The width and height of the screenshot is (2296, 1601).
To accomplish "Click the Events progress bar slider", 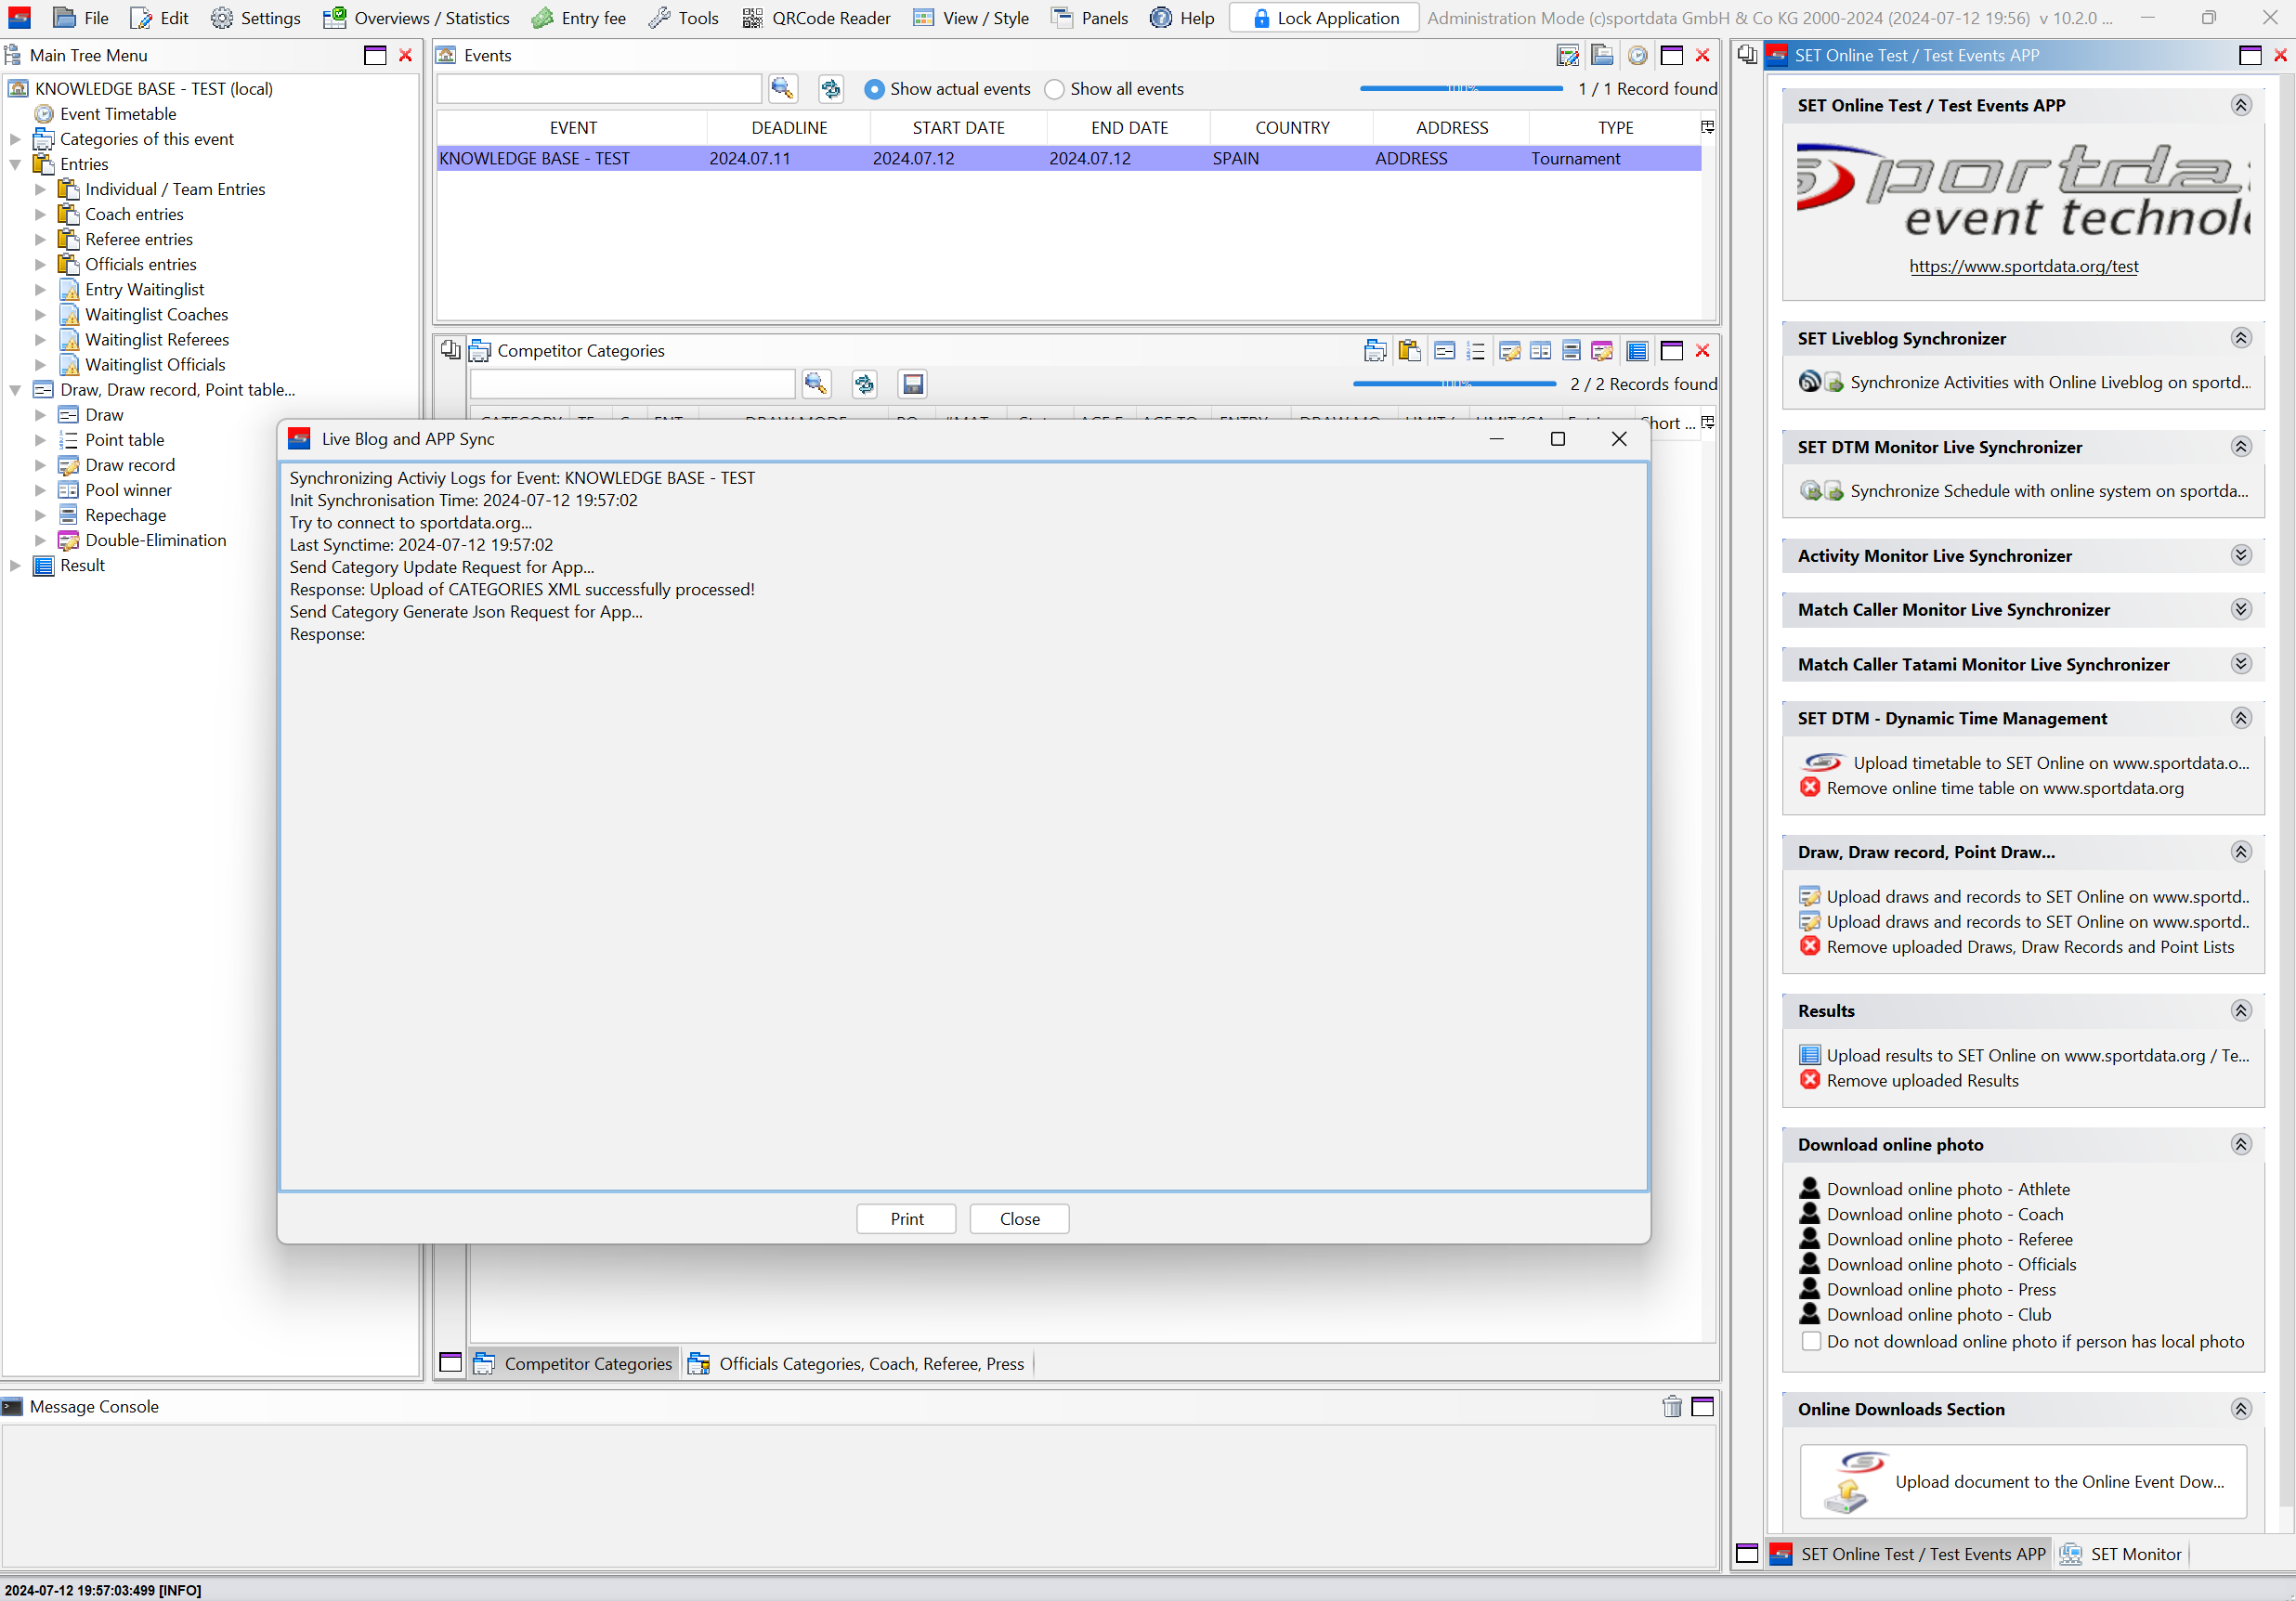I will pos(1460,89).
